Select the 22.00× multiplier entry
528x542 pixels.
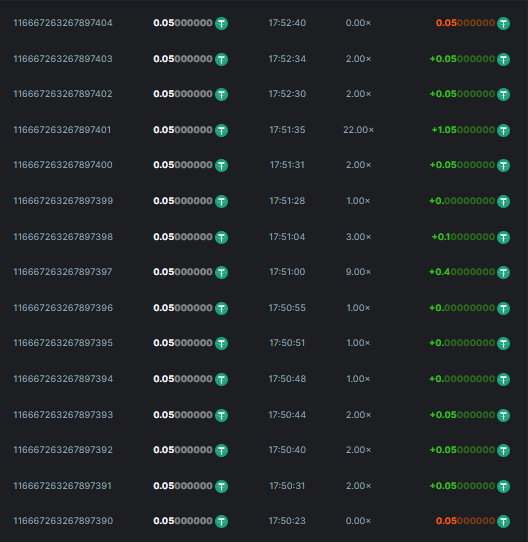(358, 130)
